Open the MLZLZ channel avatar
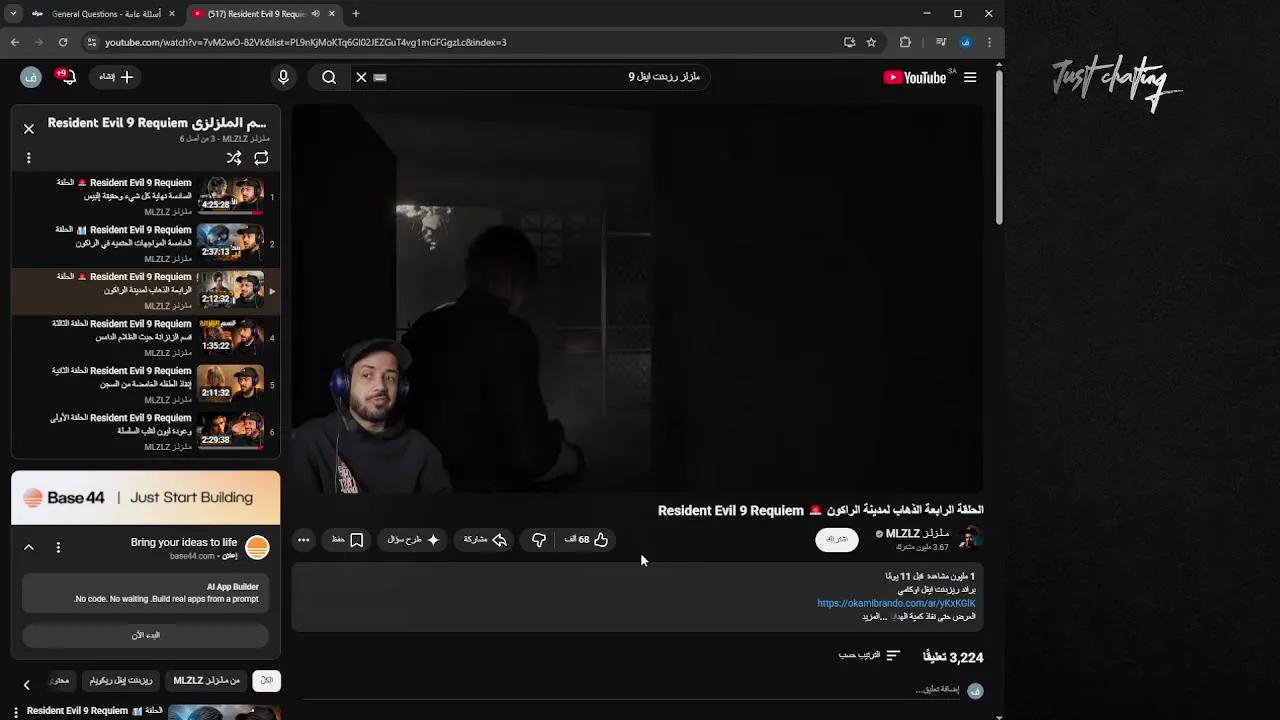This screenshot has width=1280, height=720. coord(969,539)
